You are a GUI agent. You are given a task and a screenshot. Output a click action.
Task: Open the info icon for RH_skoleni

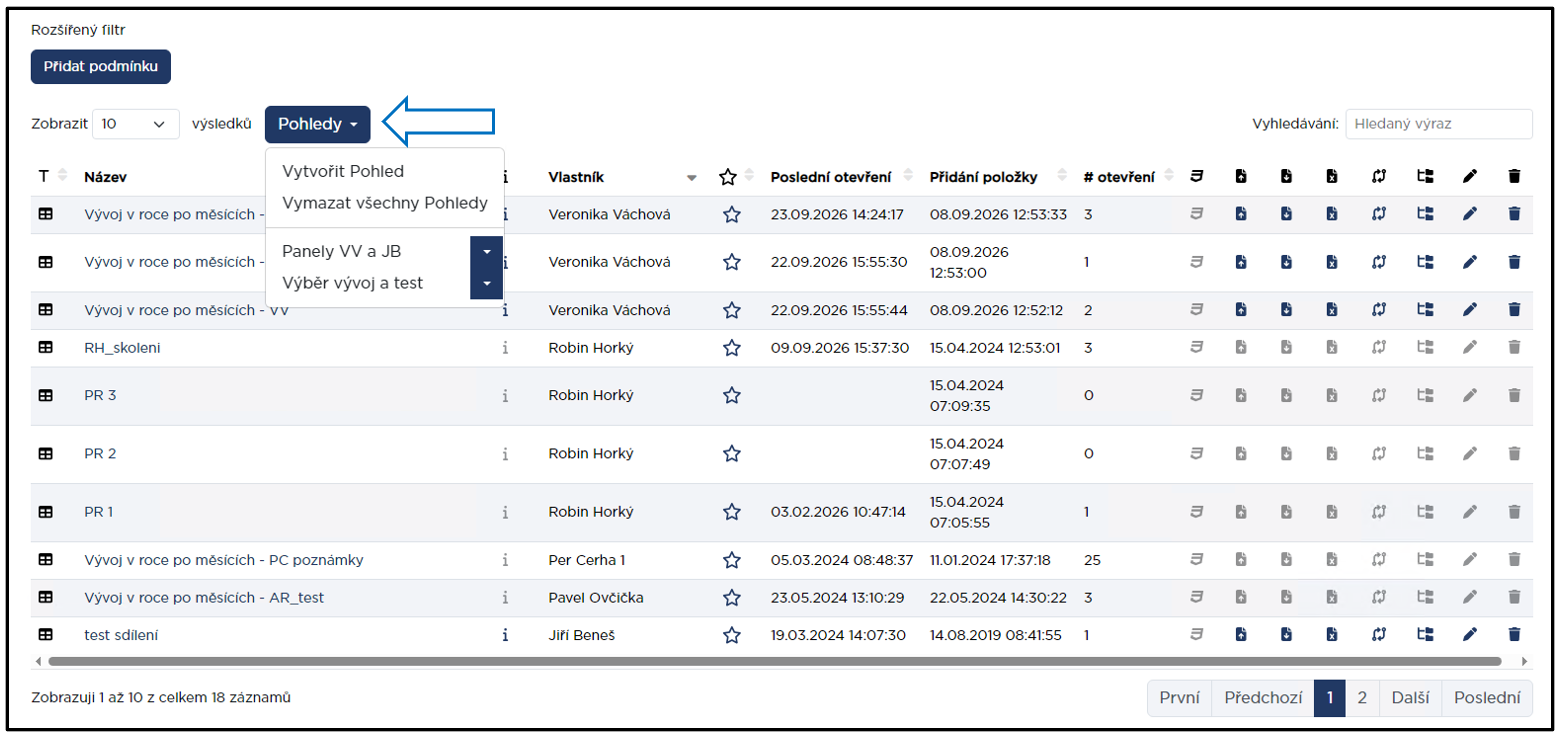tap(506, 348)
